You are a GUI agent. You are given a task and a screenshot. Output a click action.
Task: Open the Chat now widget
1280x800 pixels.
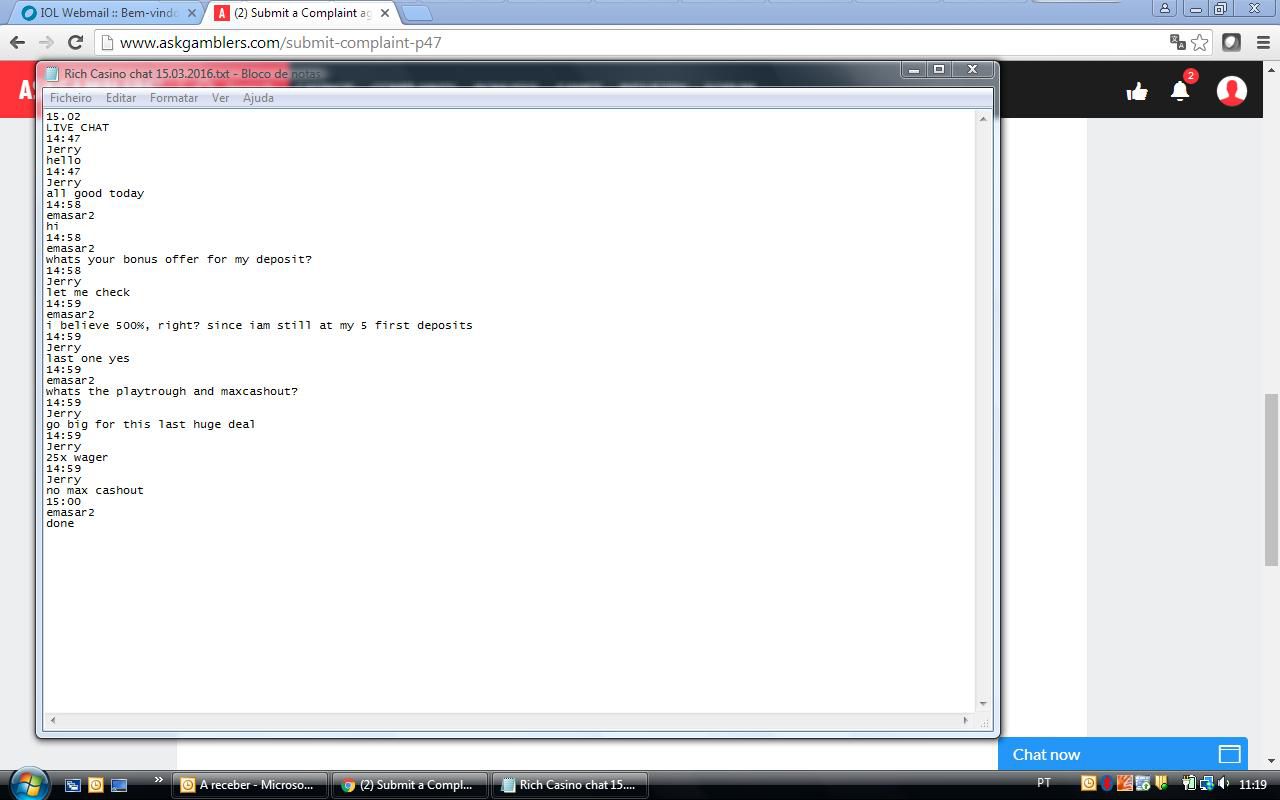pyautogui.click(x=1123, y=754)
